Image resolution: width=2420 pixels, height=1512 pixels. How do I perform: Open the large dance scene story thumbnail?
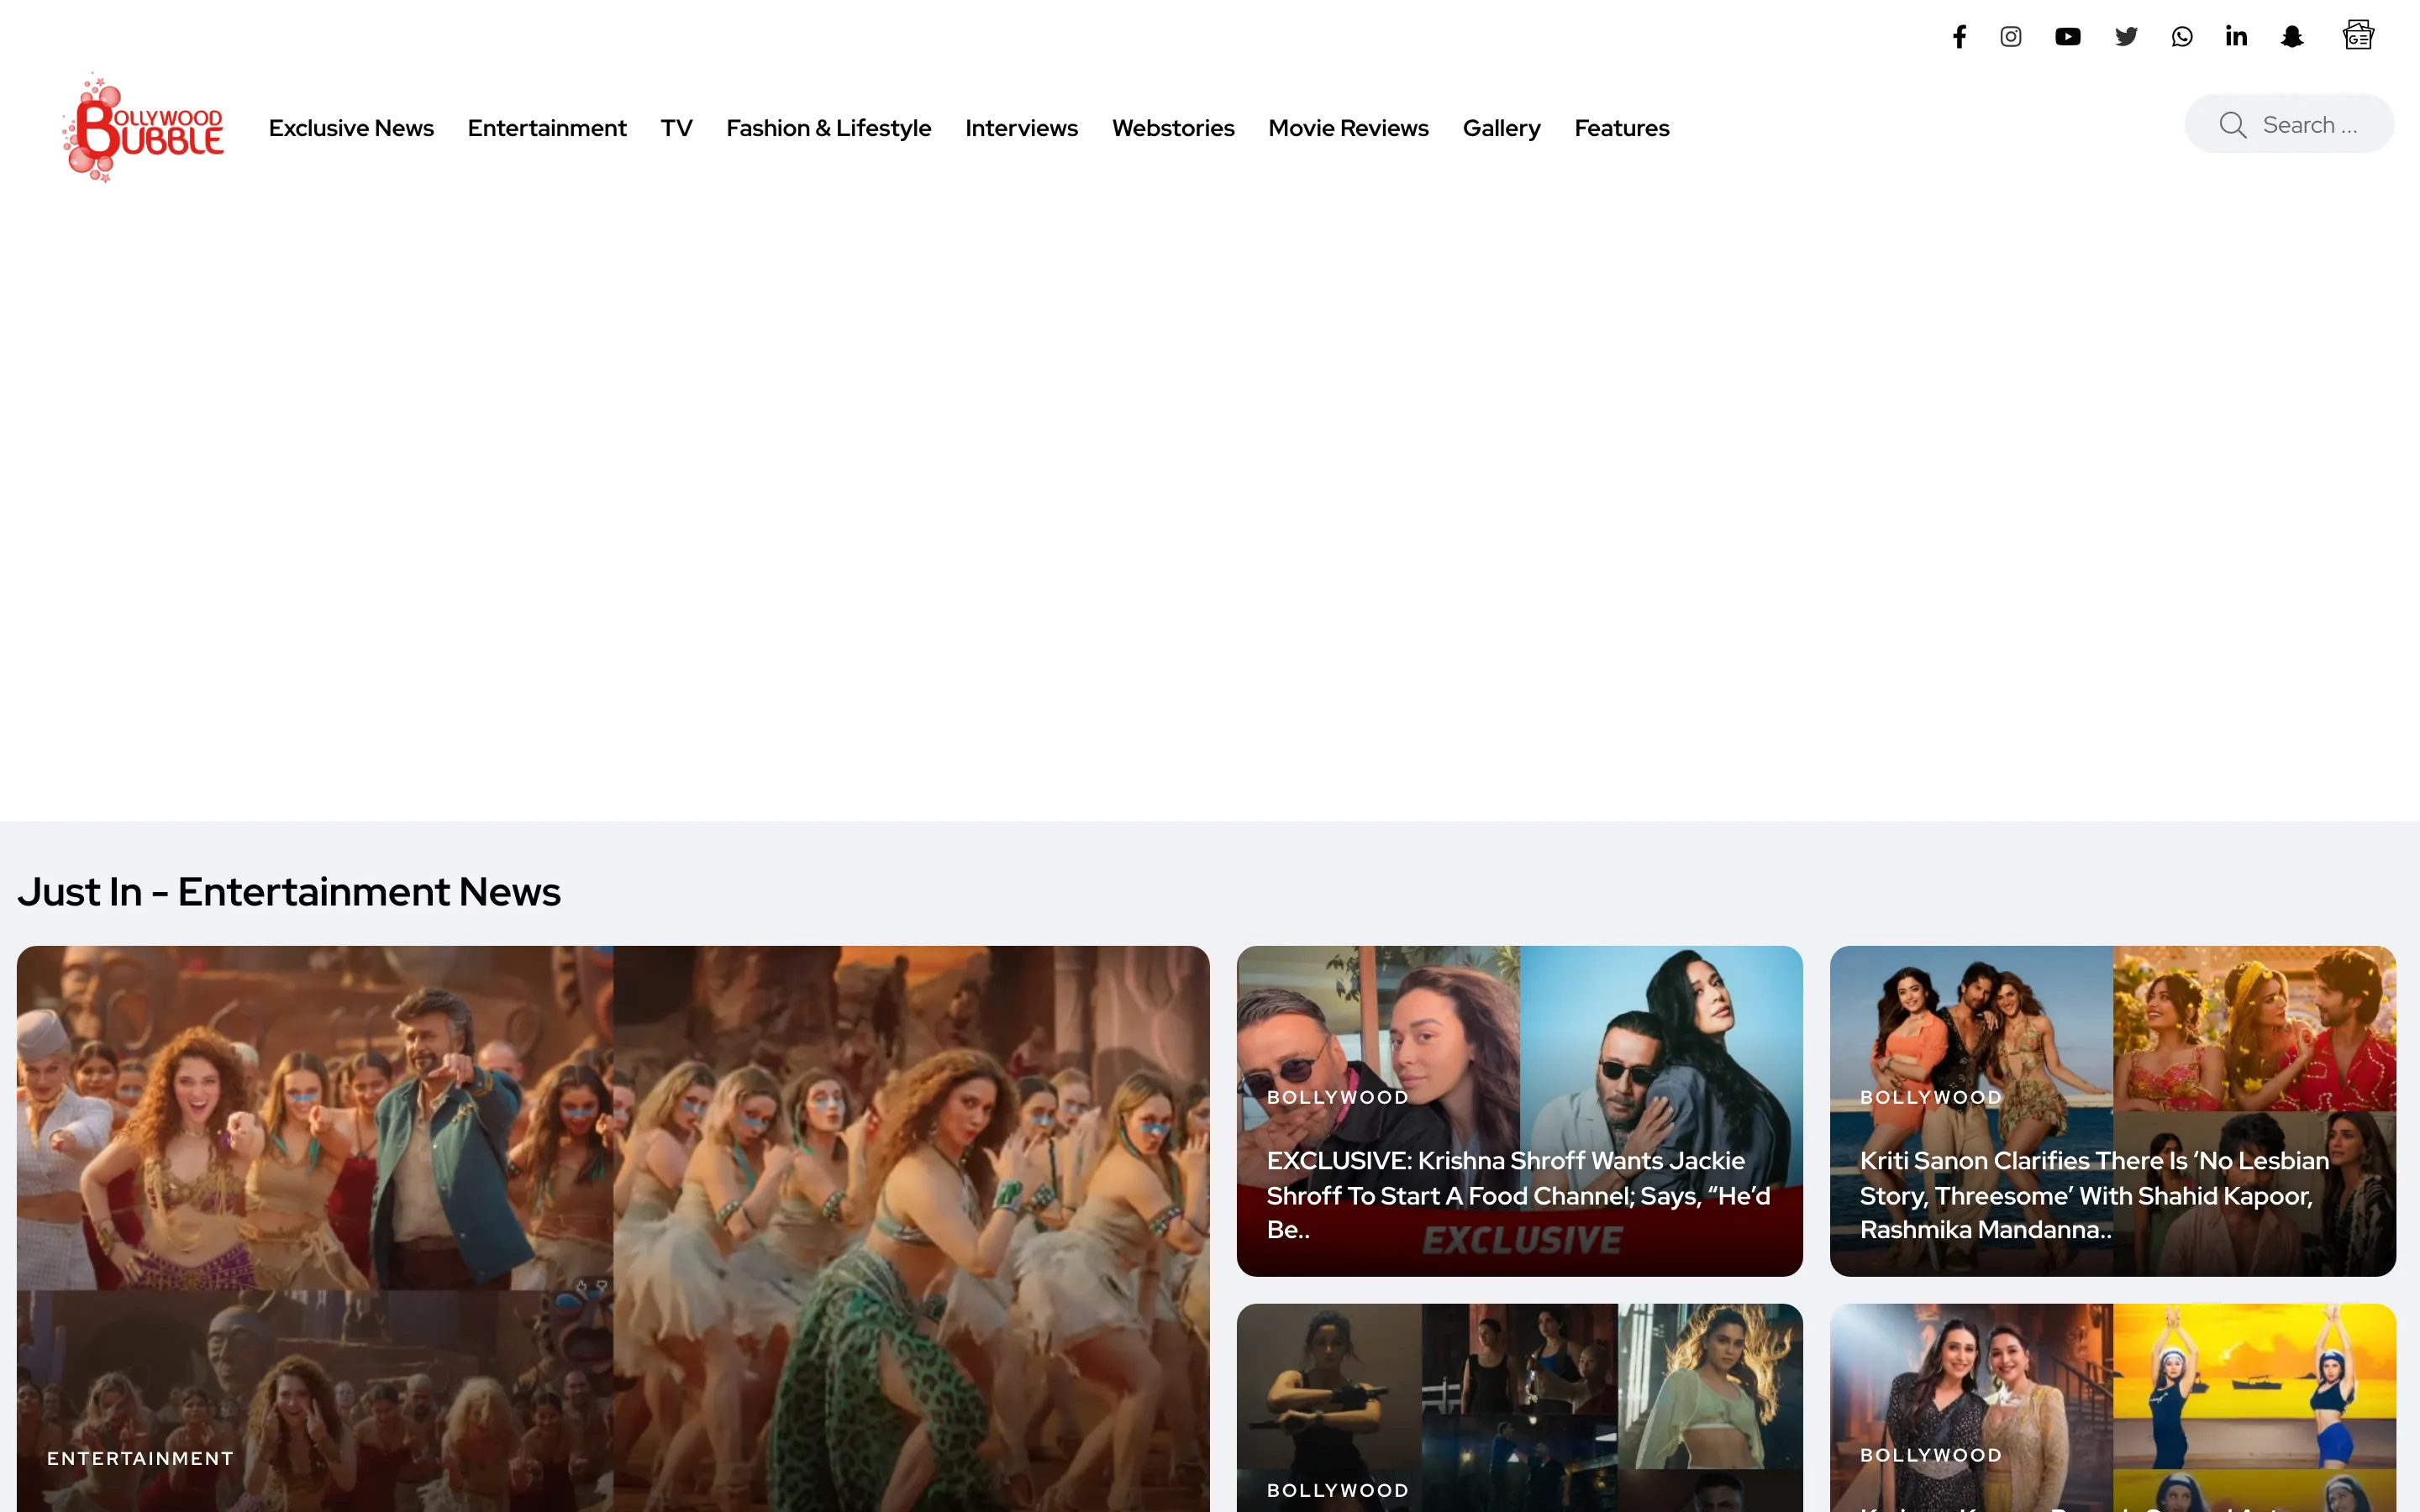coord(613,1229)
